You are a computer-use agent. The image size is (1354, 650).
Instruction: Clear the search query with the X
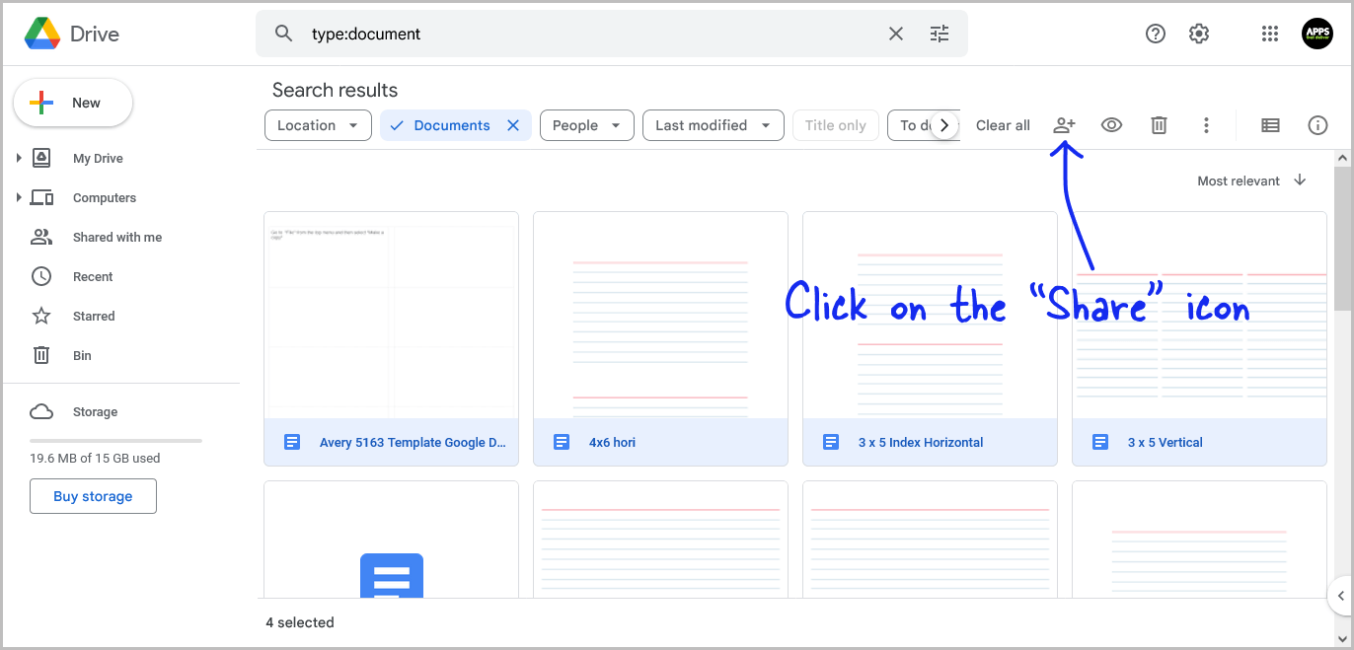coord(896,34)
